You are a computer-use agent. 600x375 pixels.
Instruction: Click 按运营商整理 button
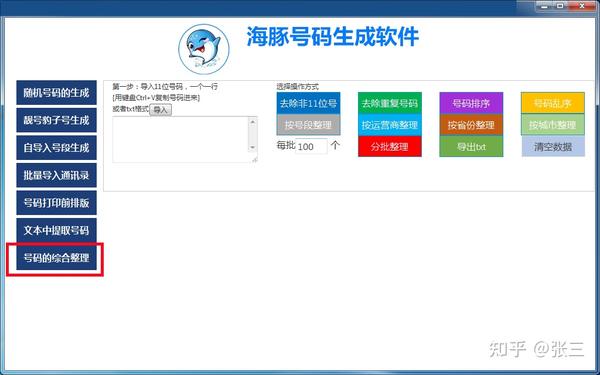(390, 125)
